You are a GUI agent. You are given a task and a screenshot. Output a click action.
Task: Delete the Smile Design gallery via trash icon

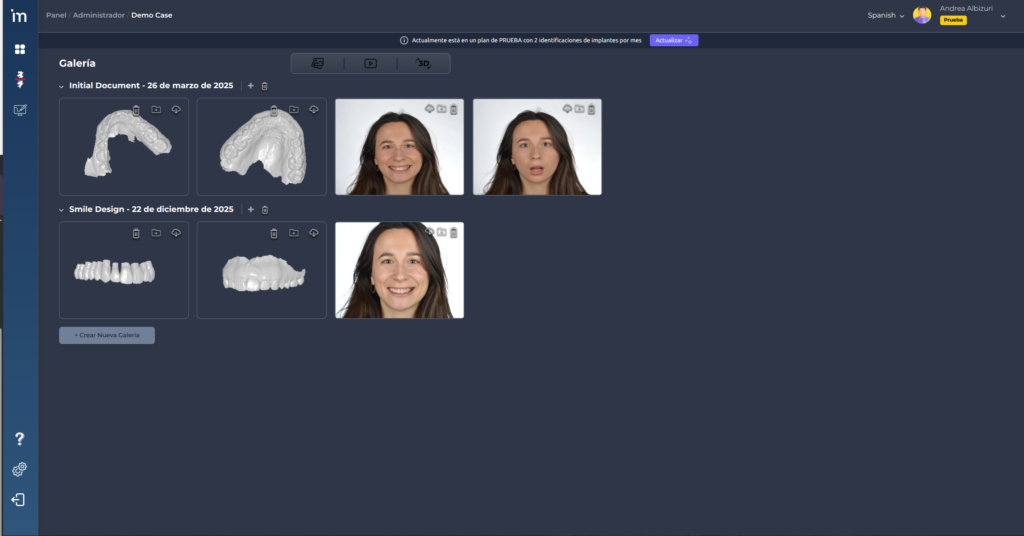click(x=265, y=210)
